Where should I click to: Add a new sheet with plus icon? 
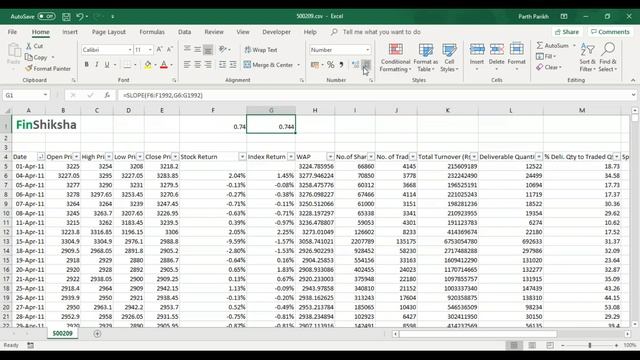pos(97,334)
